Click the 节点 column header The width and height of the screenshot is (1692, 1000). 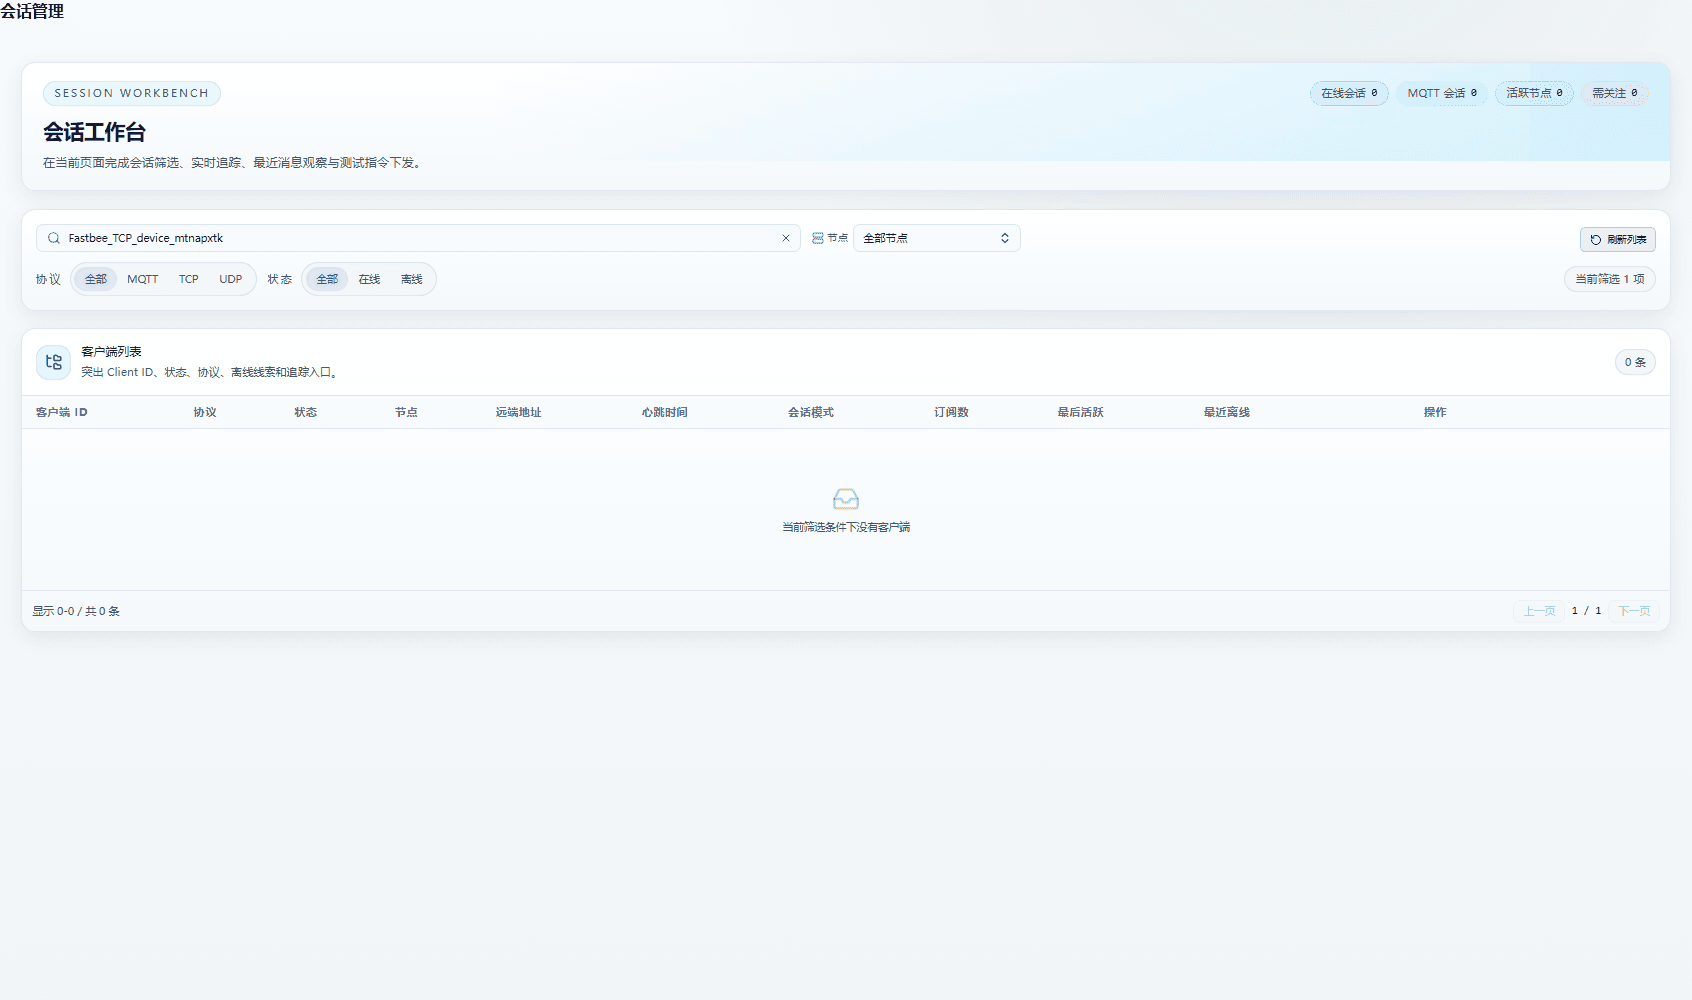pyautogui.click(x=406, y=412)
